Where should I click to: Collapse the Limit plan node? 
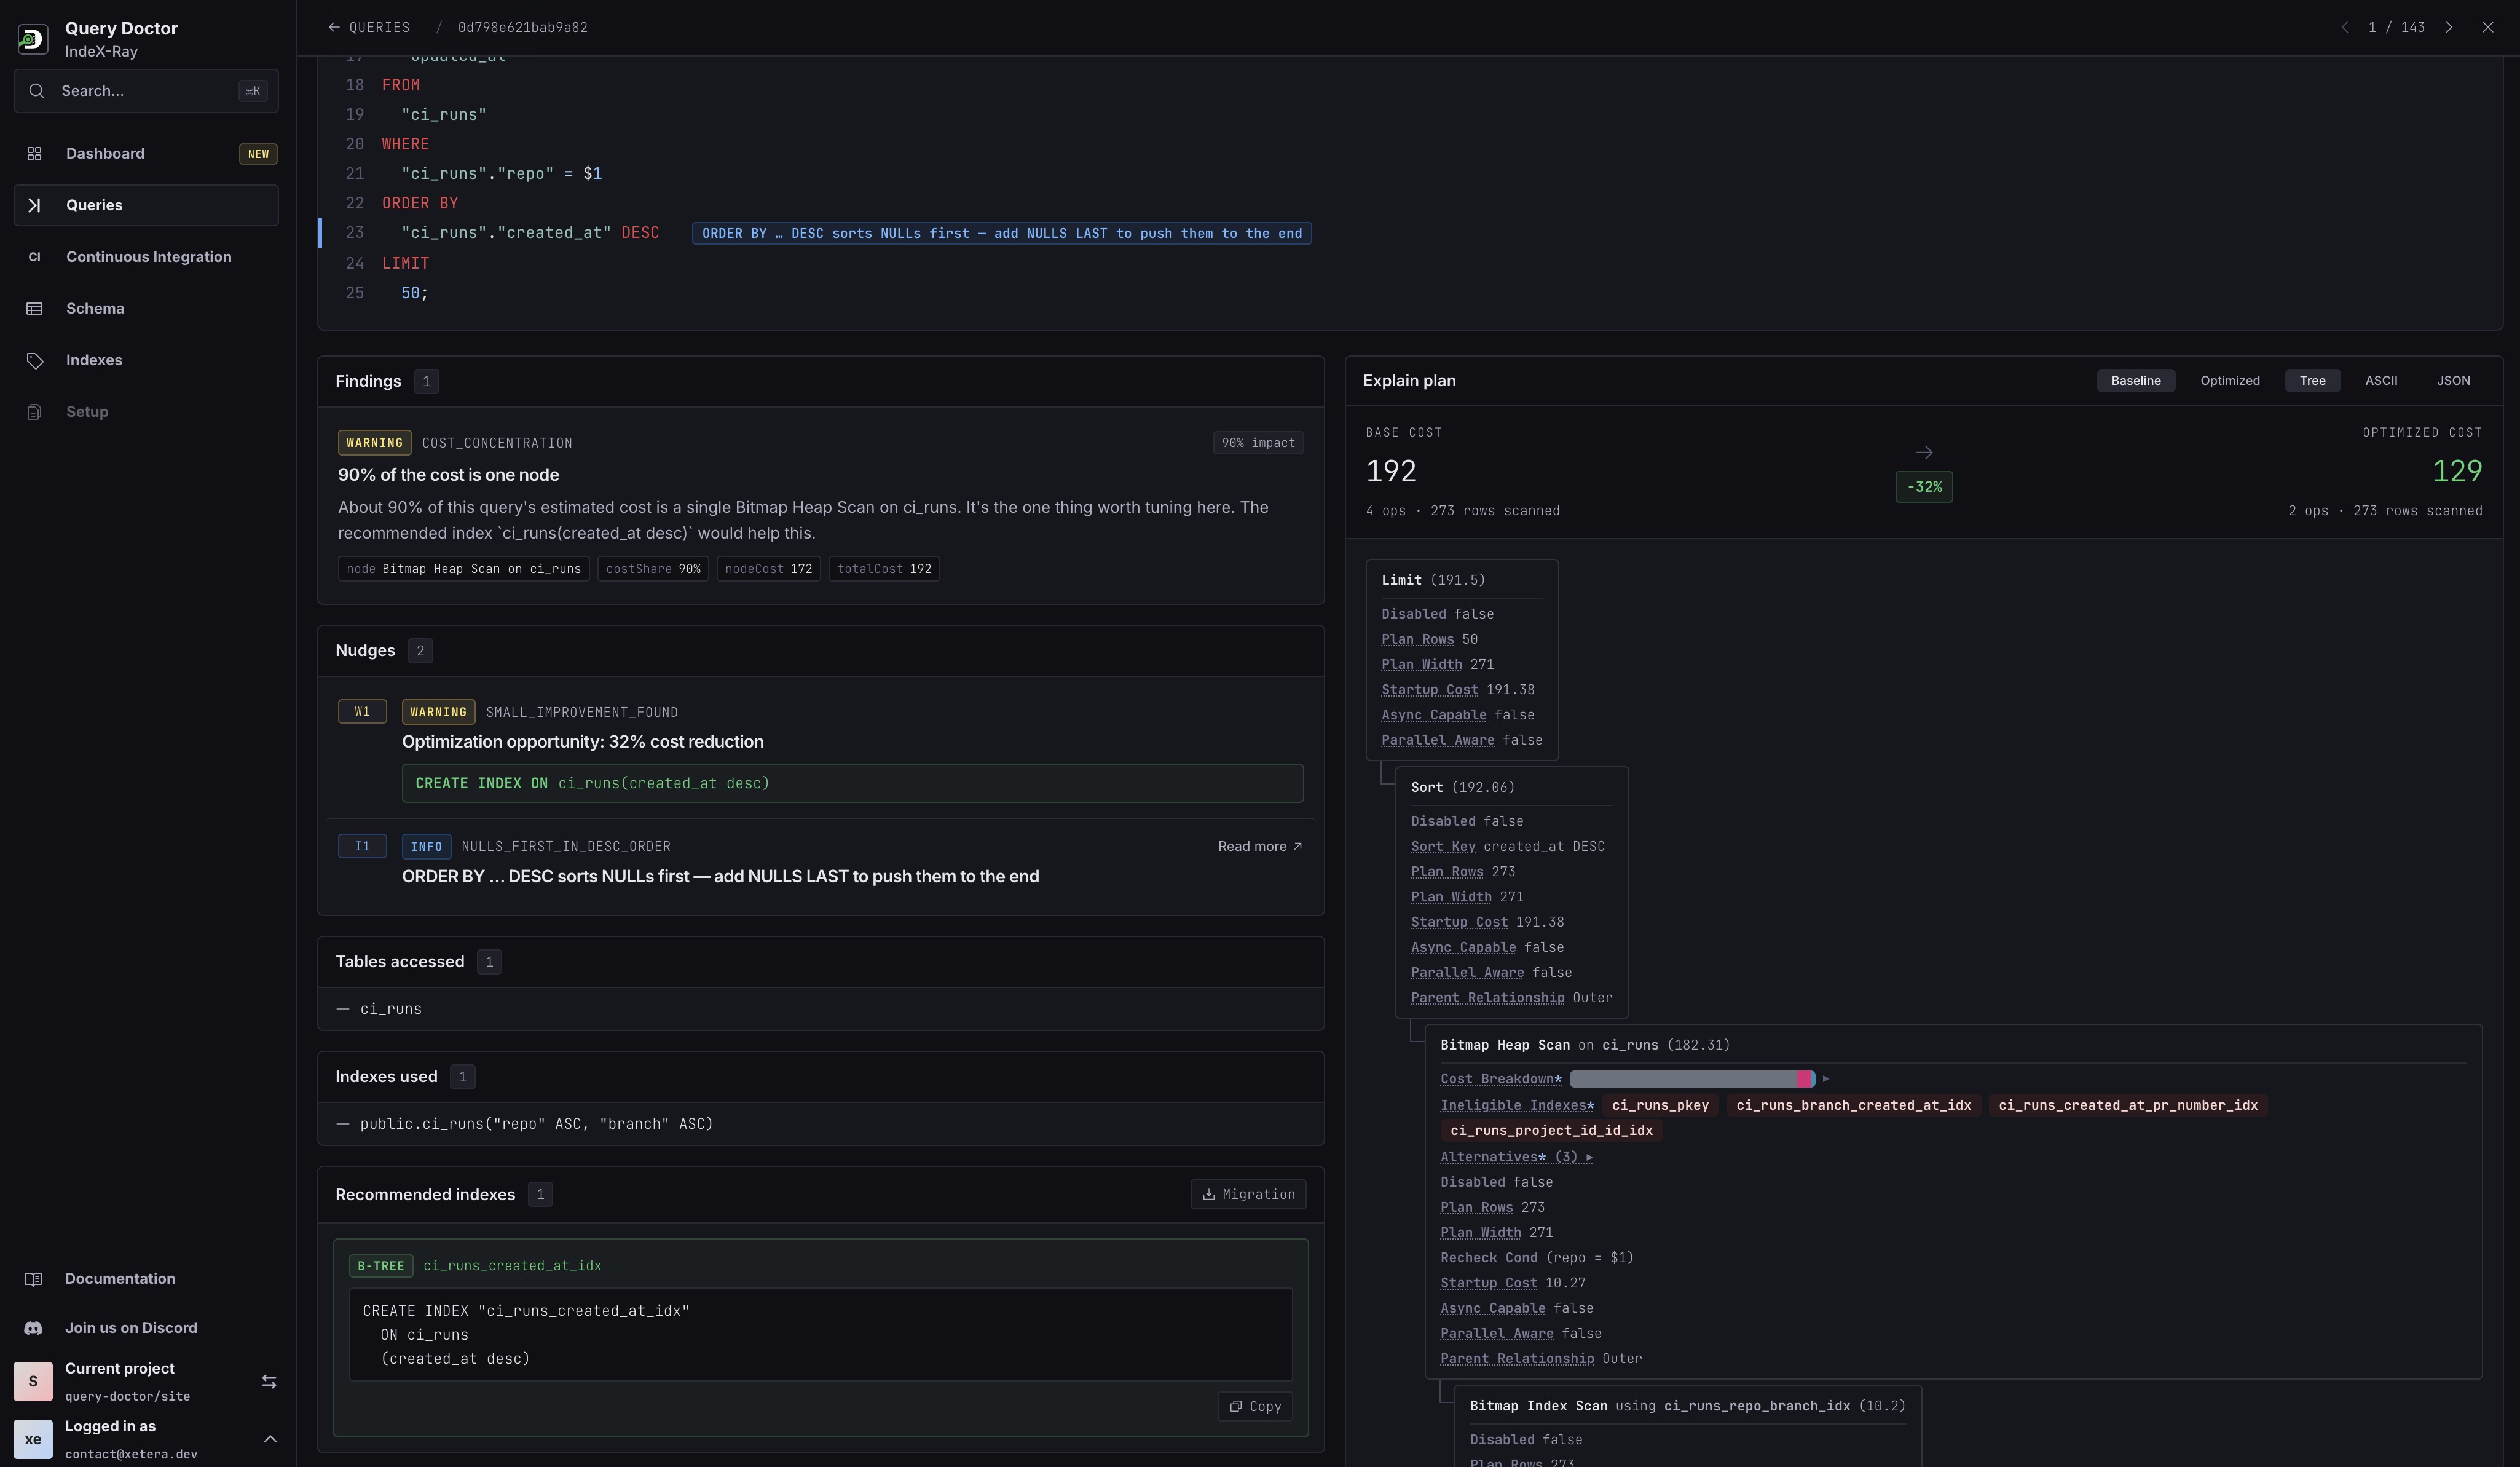[x=1432, y=580]
